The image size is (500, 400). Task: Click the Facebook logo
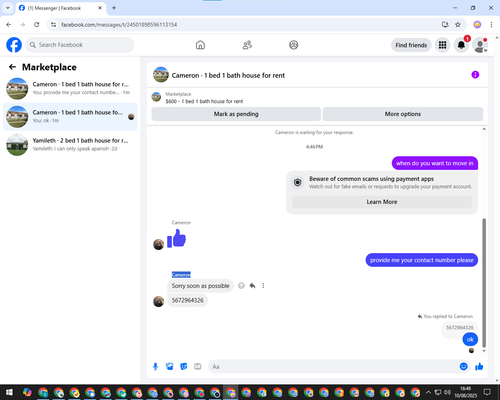click(14, 45)
